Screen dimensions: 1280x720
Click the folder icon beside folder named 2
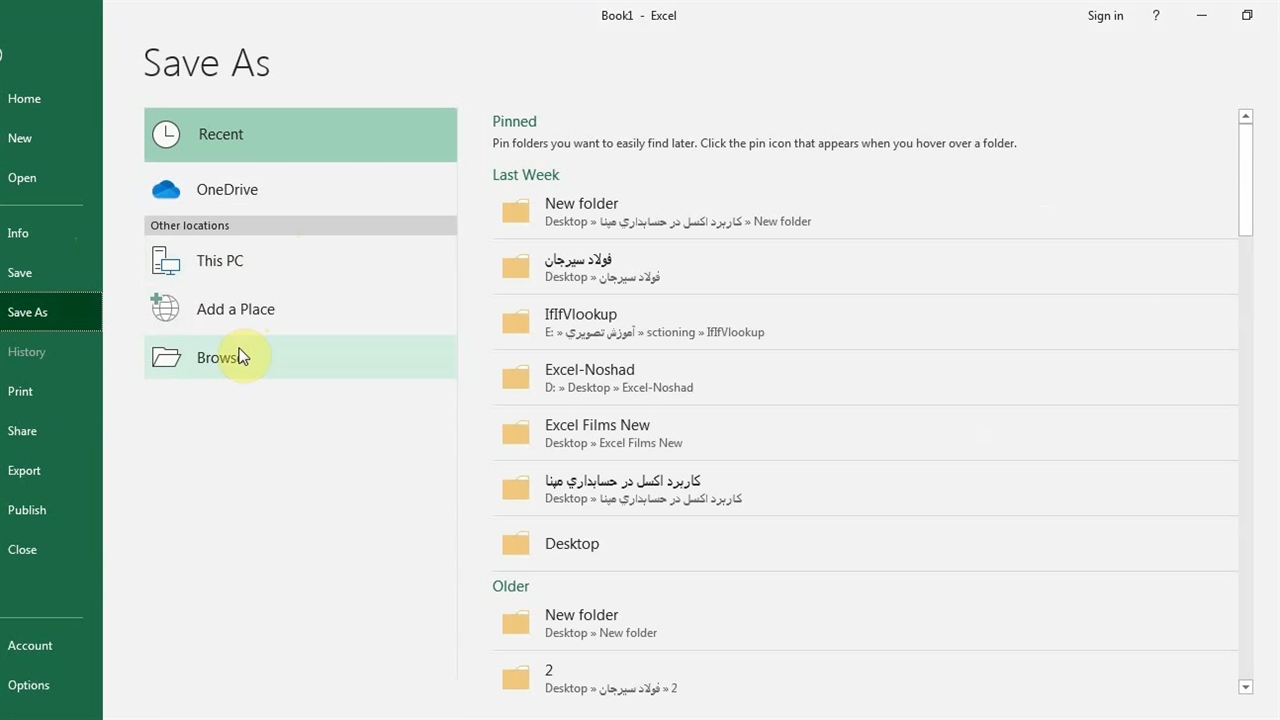(x=516, y=678)
